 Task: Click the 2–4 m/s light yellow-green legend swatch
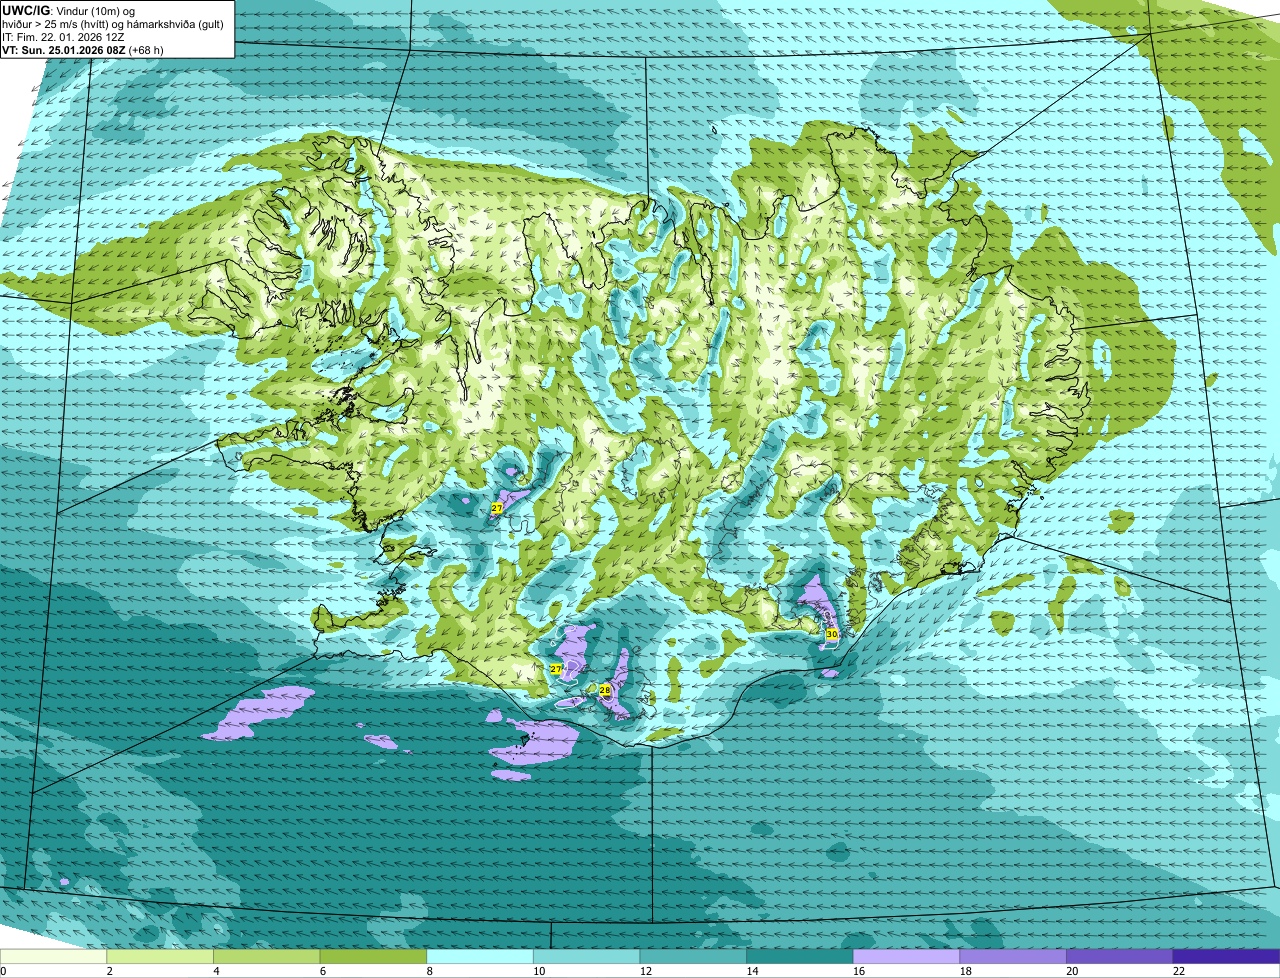[160, 957]
